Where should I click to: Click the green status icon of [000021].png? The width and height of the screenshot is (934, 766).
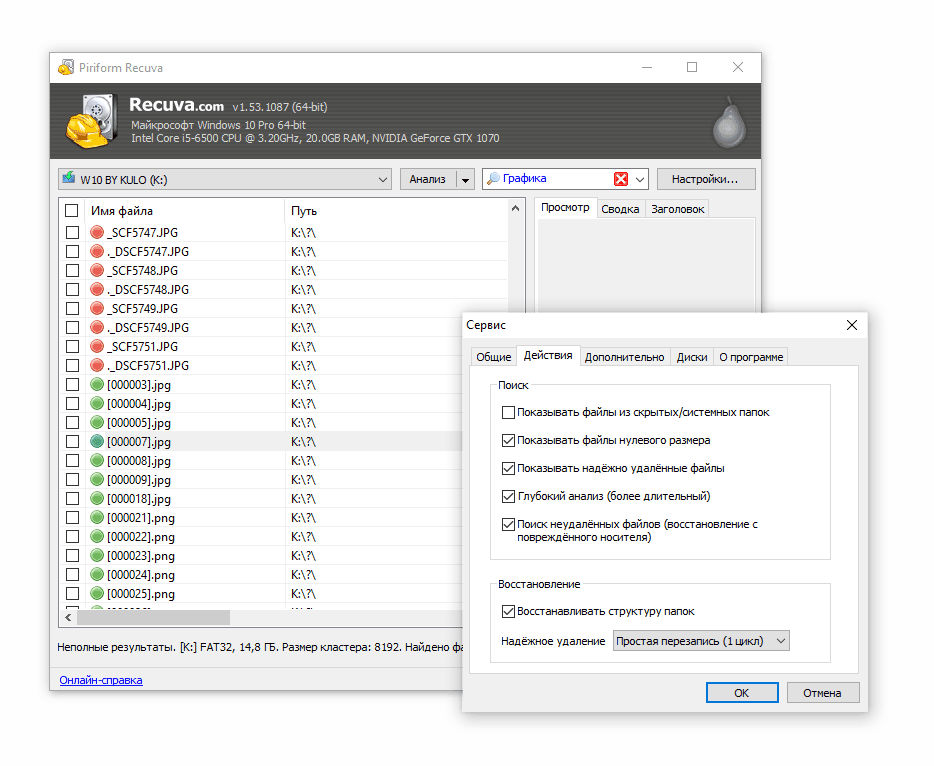coord(97,518)
